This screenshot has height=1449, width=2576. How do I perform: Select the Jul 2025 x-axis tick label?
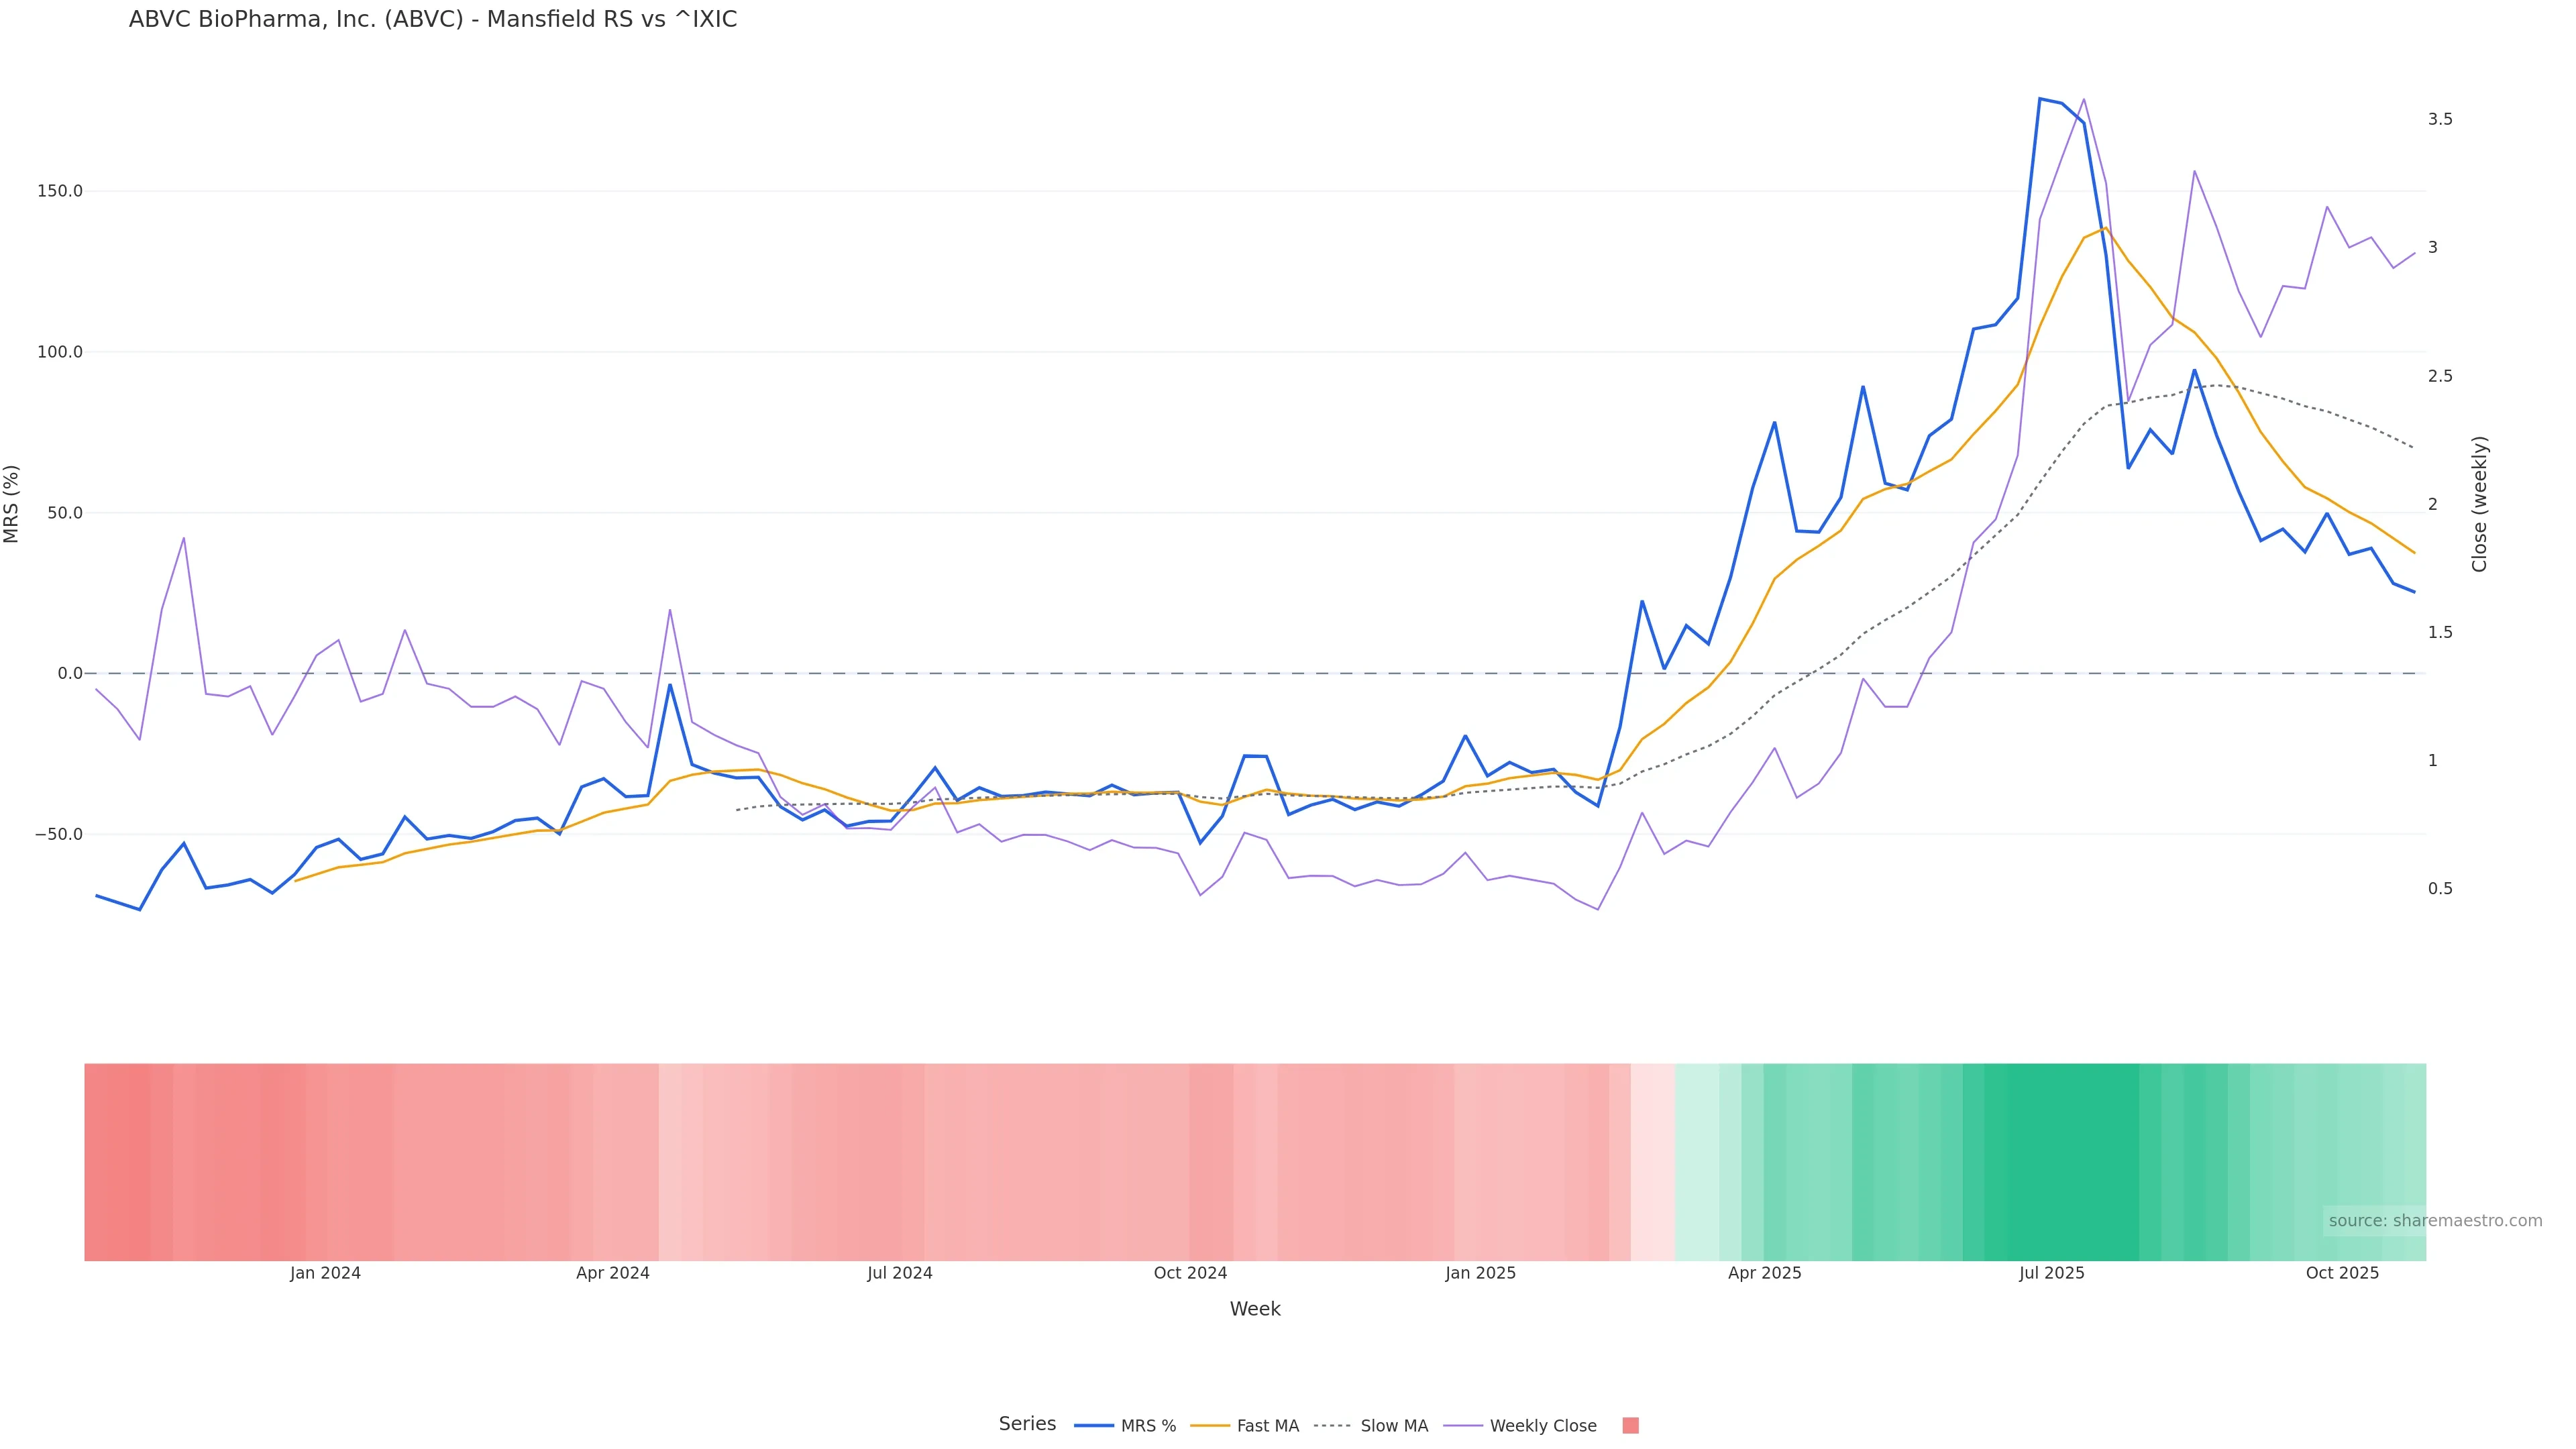(2051, 1274)
